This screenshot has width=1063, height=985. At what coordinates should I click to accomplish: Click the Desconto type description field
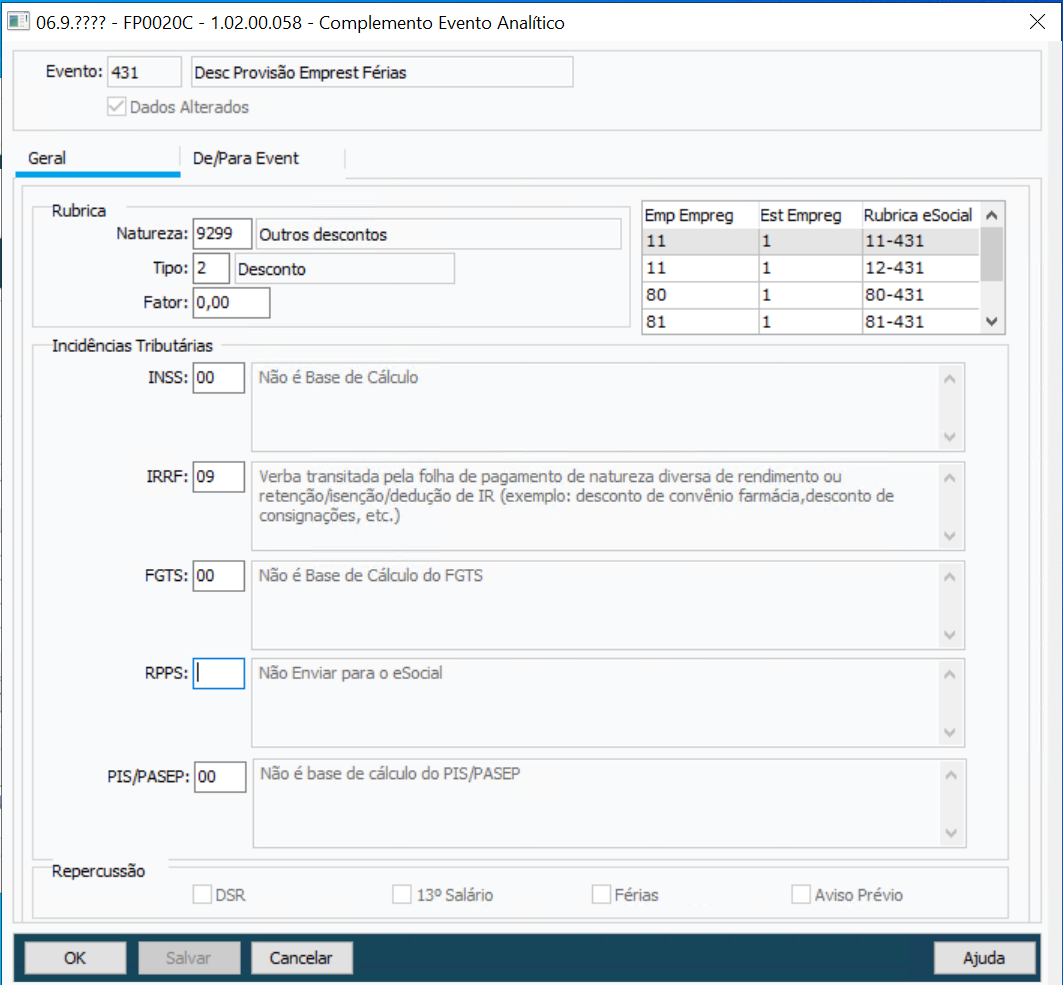tap(344, 268)
